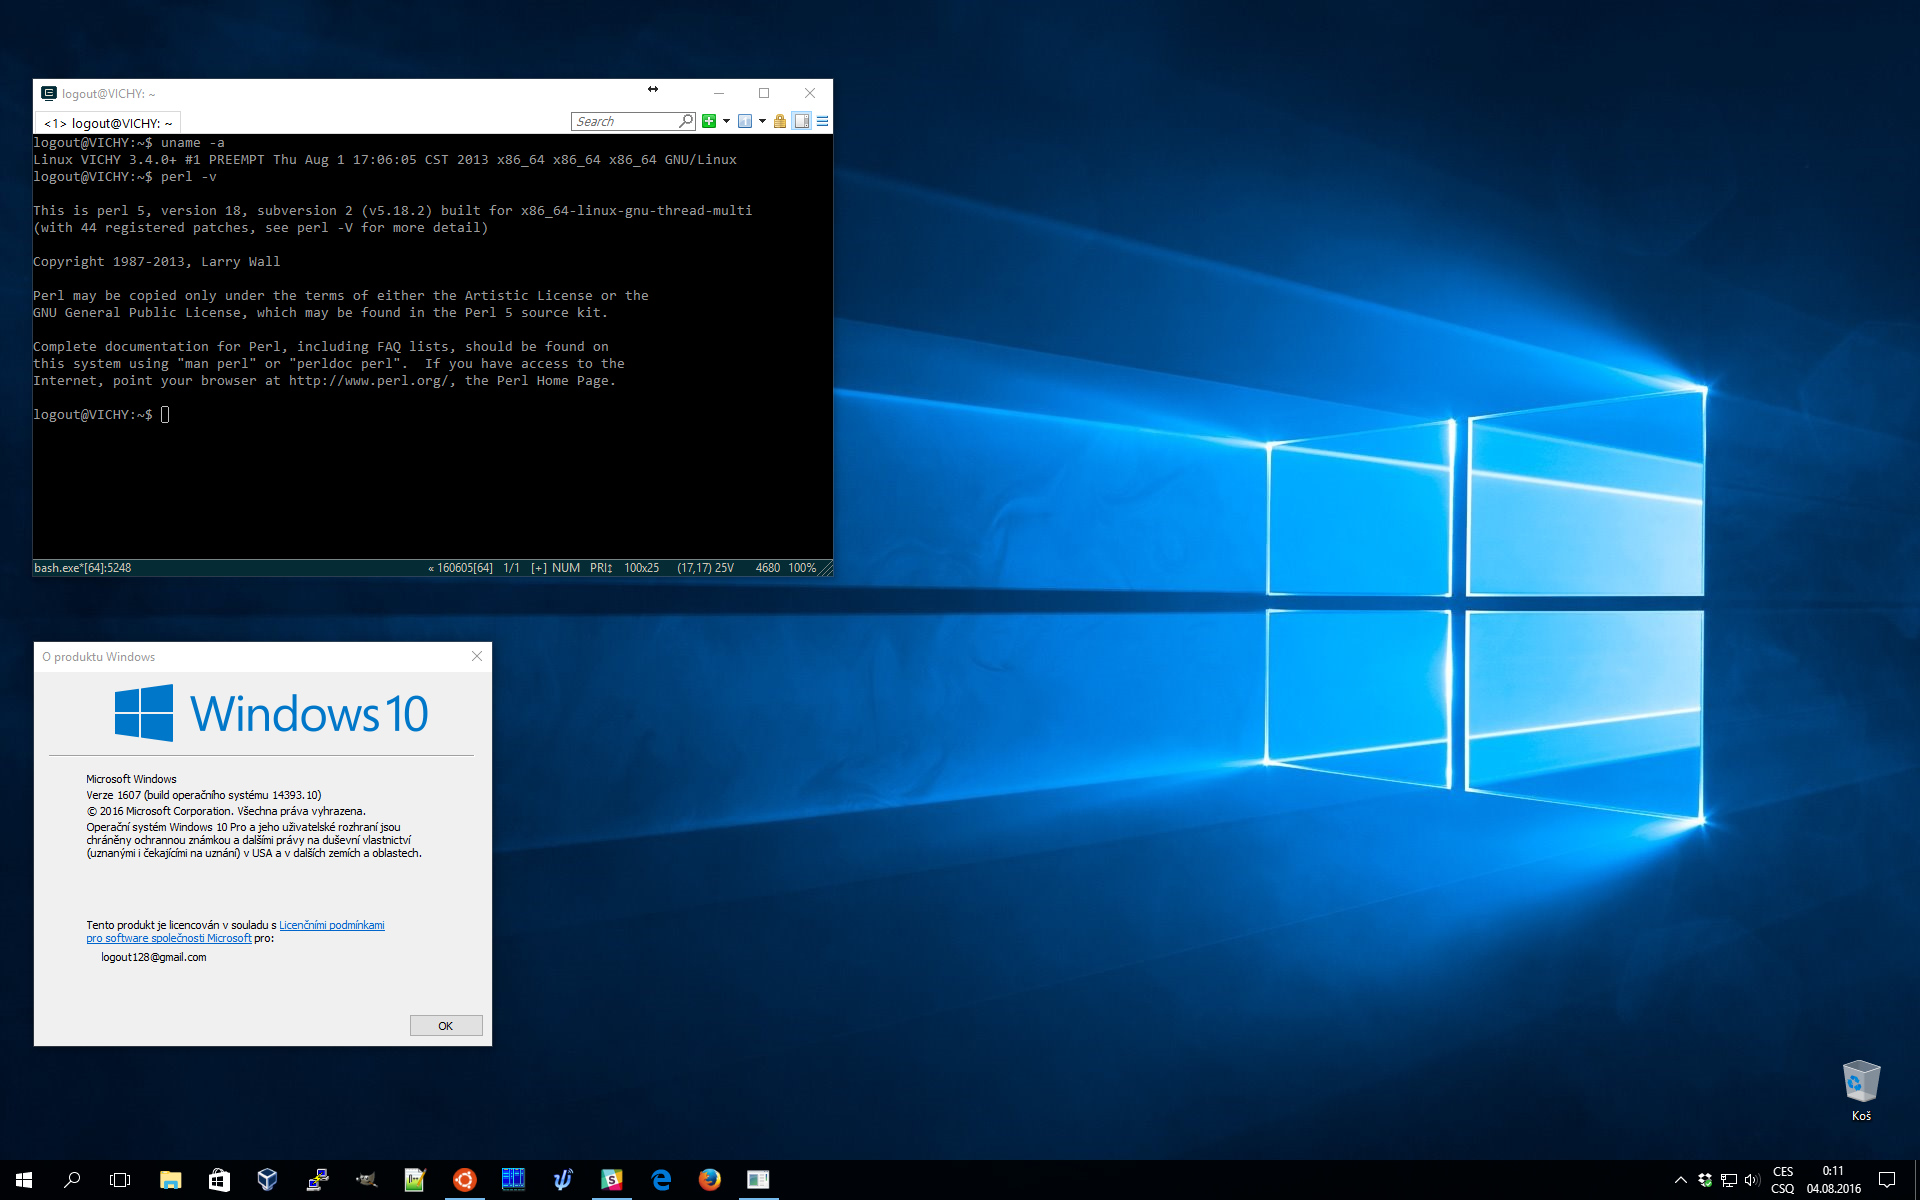The width and height of the screenshot is (1920, 1200).
Task: Click the magnifier icon in Search box
Action: 686,121
